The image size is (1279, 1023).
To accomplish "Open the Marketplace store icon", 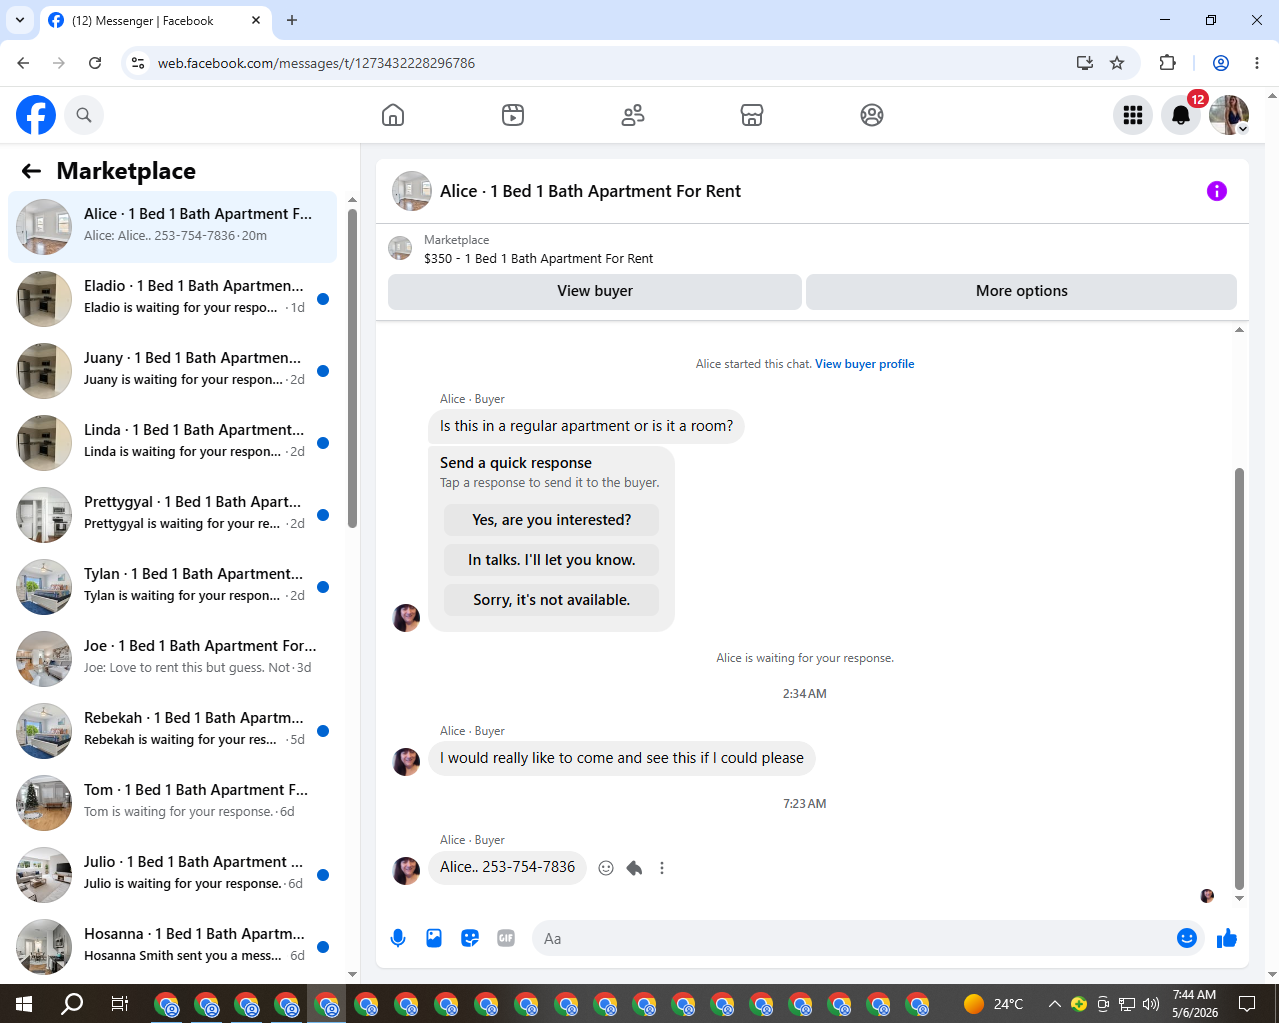I will click(752, 115).
